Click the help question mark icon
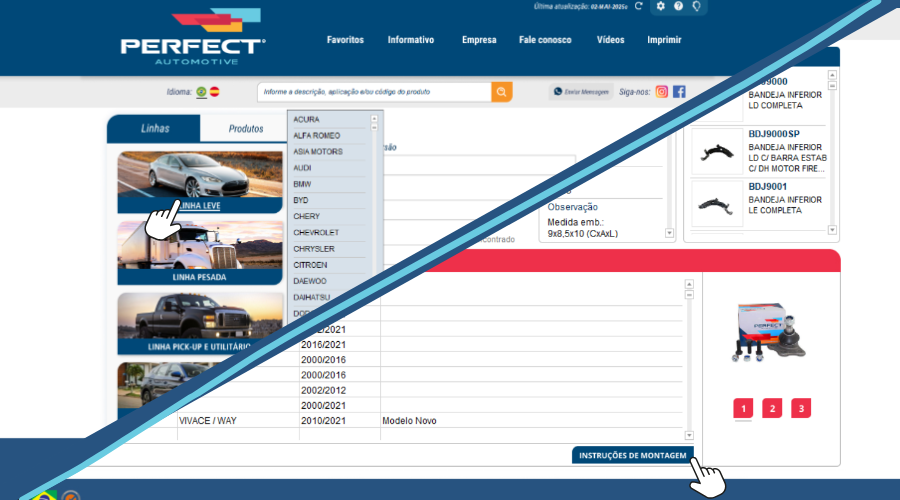This screenshot has width=900, height=500. (x=678, y=6)
